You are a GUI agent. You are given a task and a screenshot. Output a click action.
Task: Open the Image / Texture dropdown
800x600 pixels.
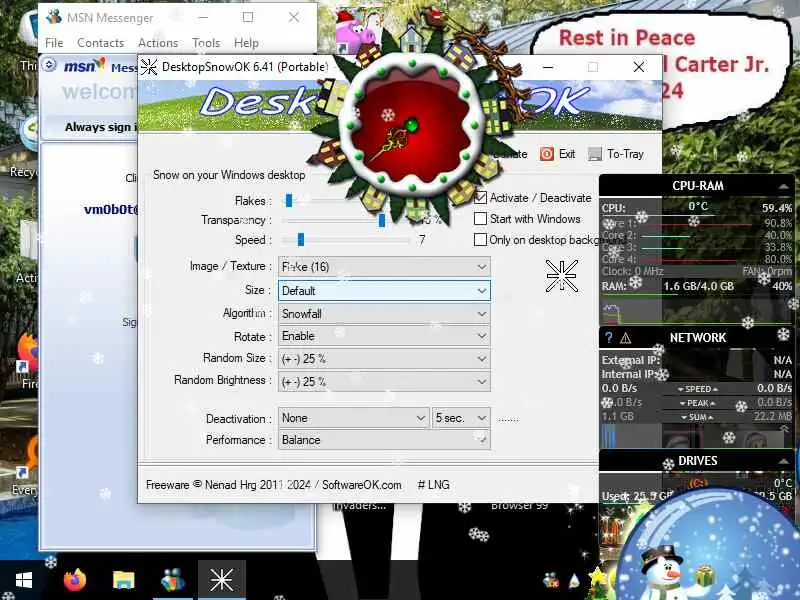pos(384,266)
